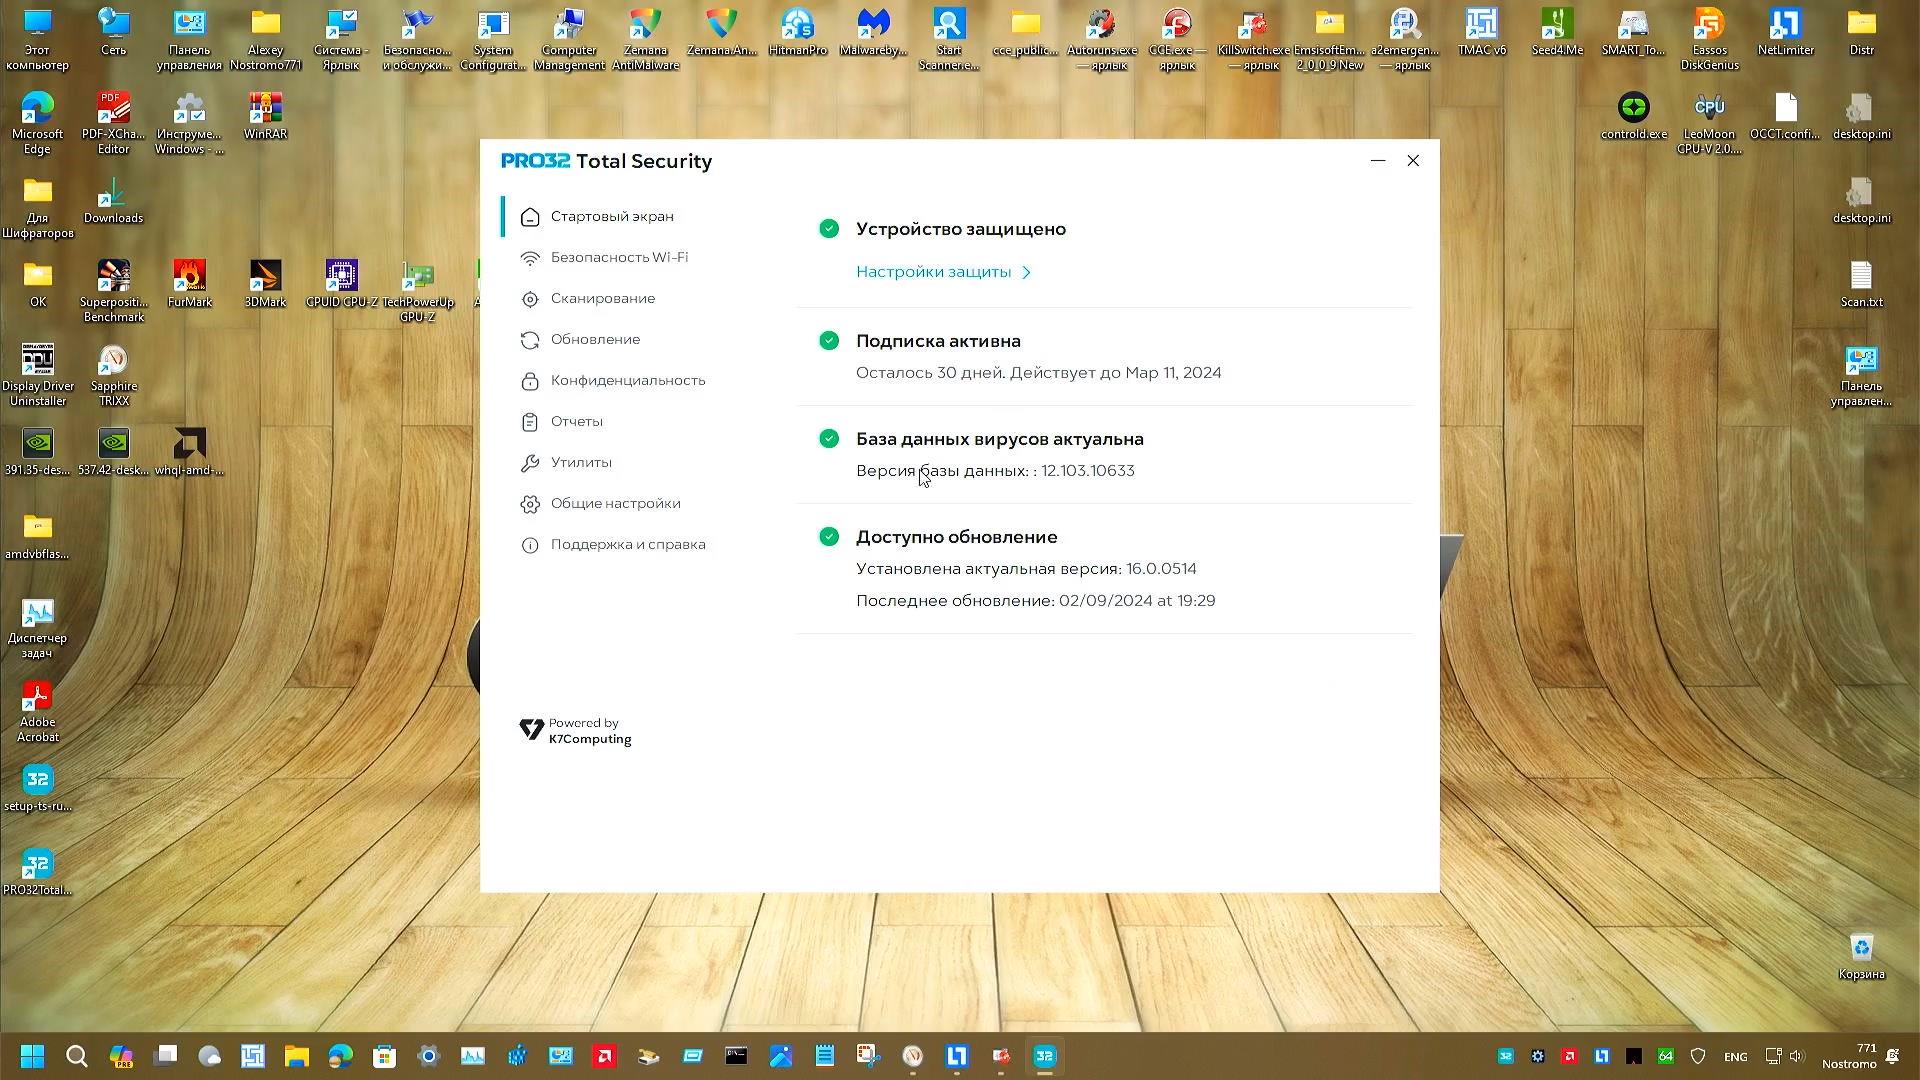Screen dimensions: 1920x1080
Task: Click the Wi-Fi icon in sidebar
Action: tap(530, 258)
